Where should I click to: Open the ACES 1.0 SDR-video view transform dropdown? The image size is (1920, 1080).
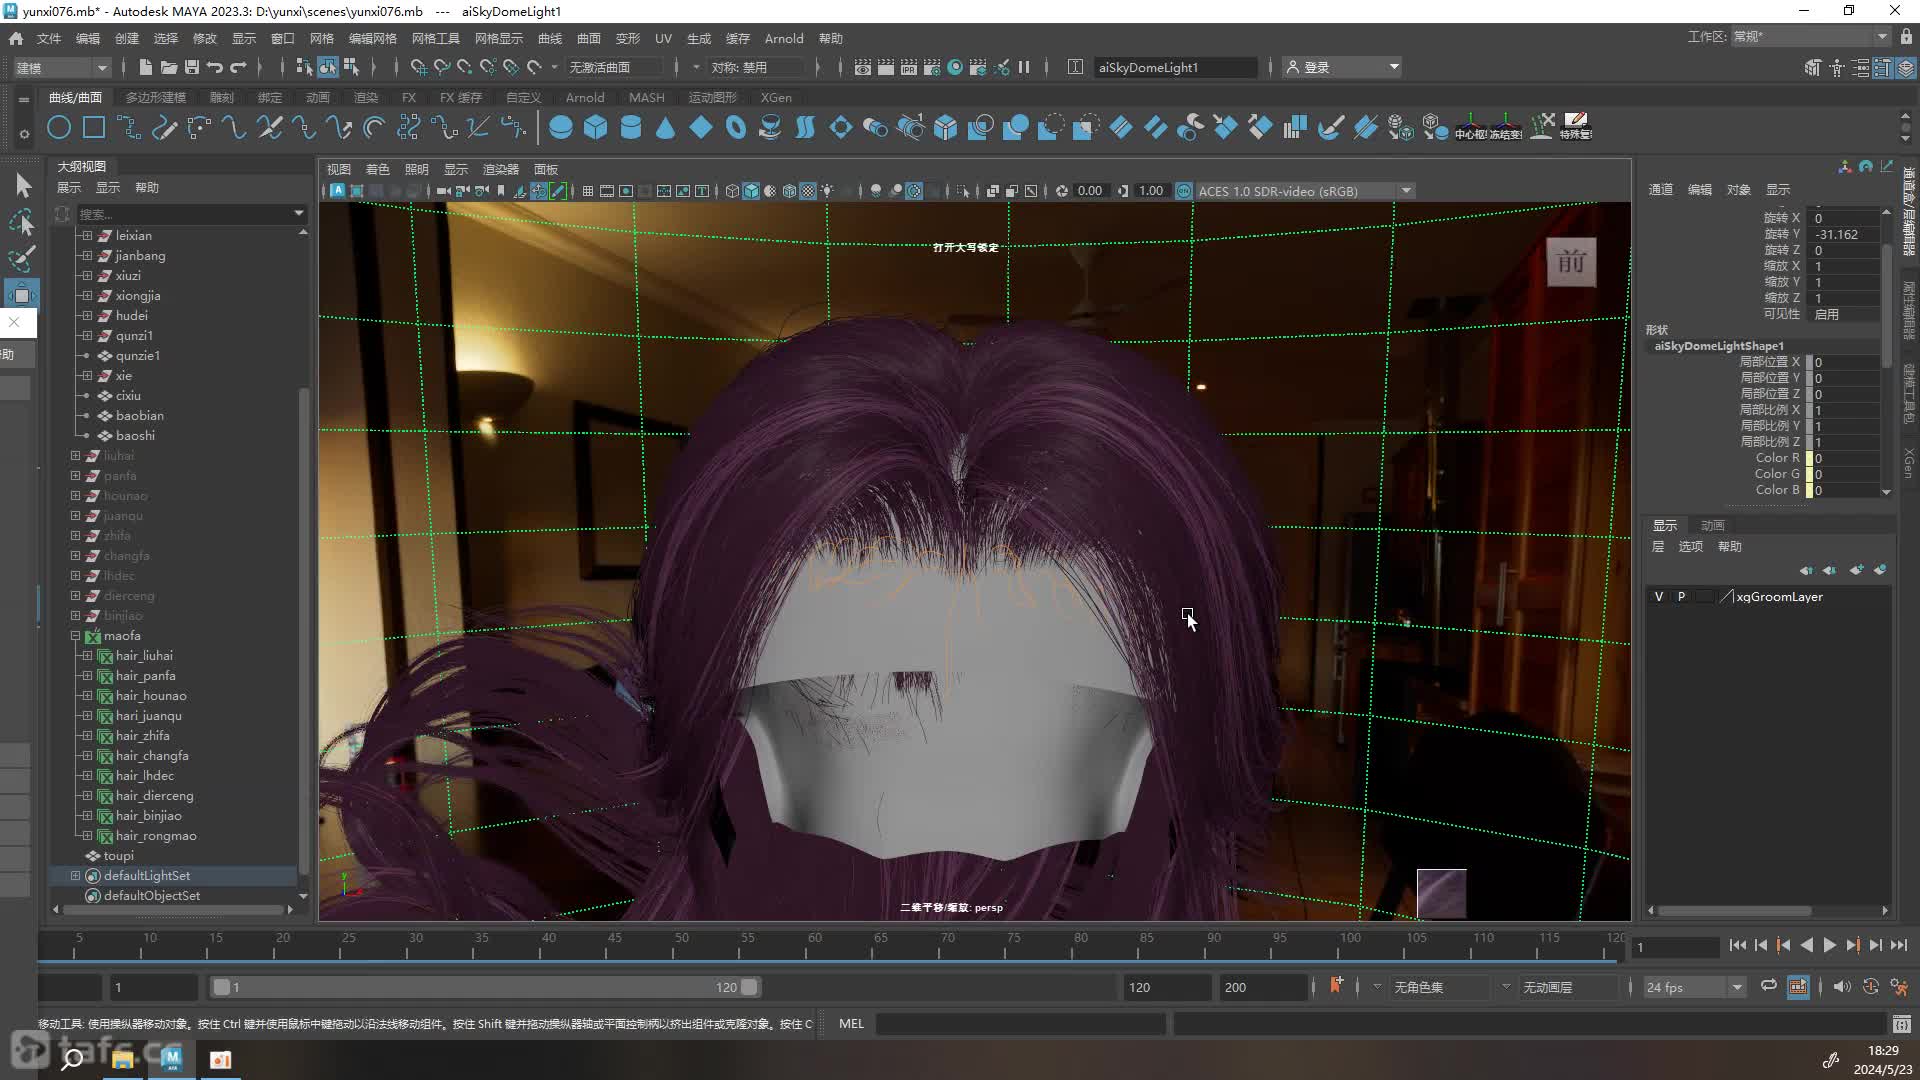pyautogui.click(x=1305, y=191)
